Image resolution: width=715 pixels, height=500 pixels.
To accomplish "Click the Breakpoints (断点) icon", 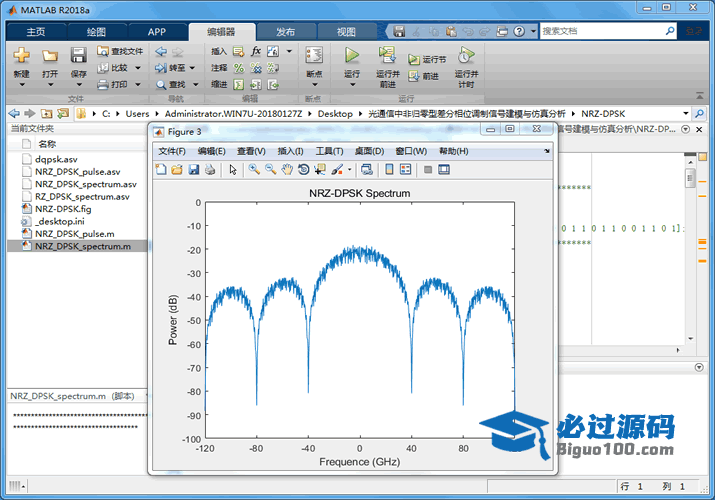I will [314, 56].
